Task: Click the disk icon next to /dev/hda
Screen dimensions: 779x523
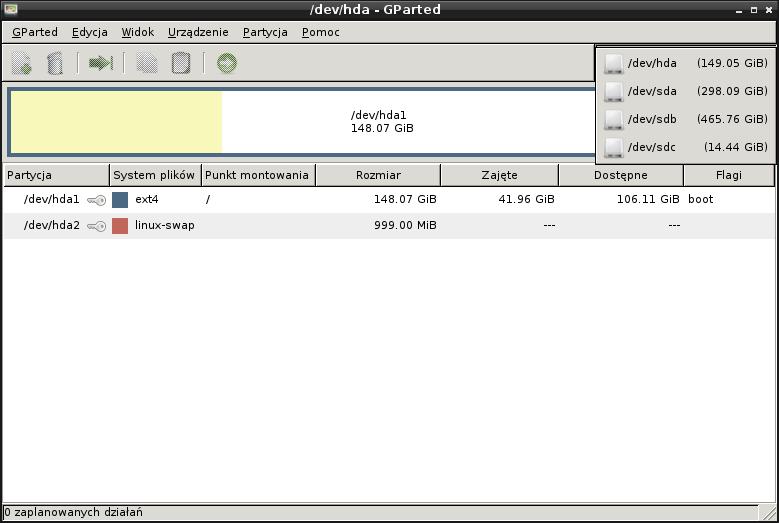Action: tap(613, 64)
